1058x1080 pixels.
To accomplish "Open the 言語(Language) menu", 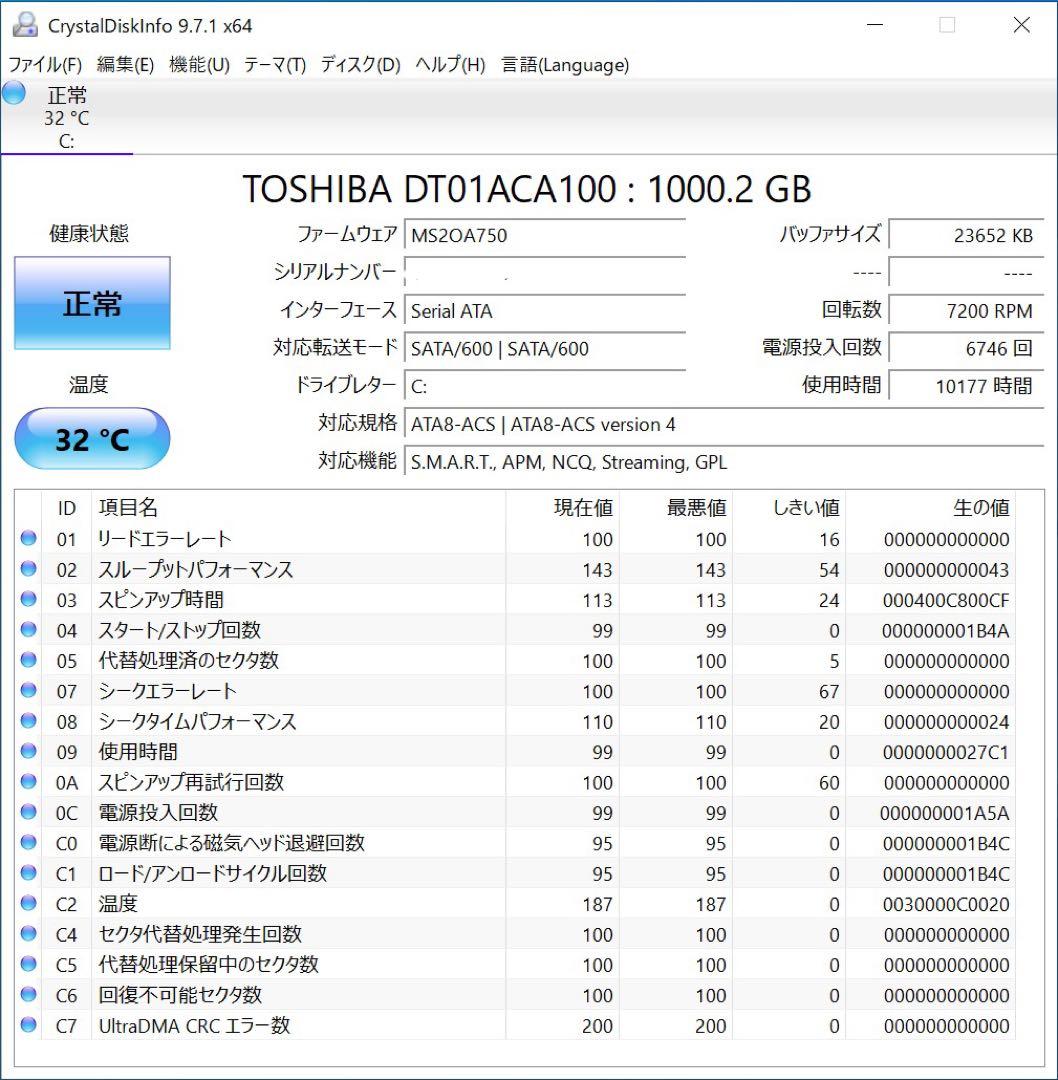I will [x=565, y=65].
